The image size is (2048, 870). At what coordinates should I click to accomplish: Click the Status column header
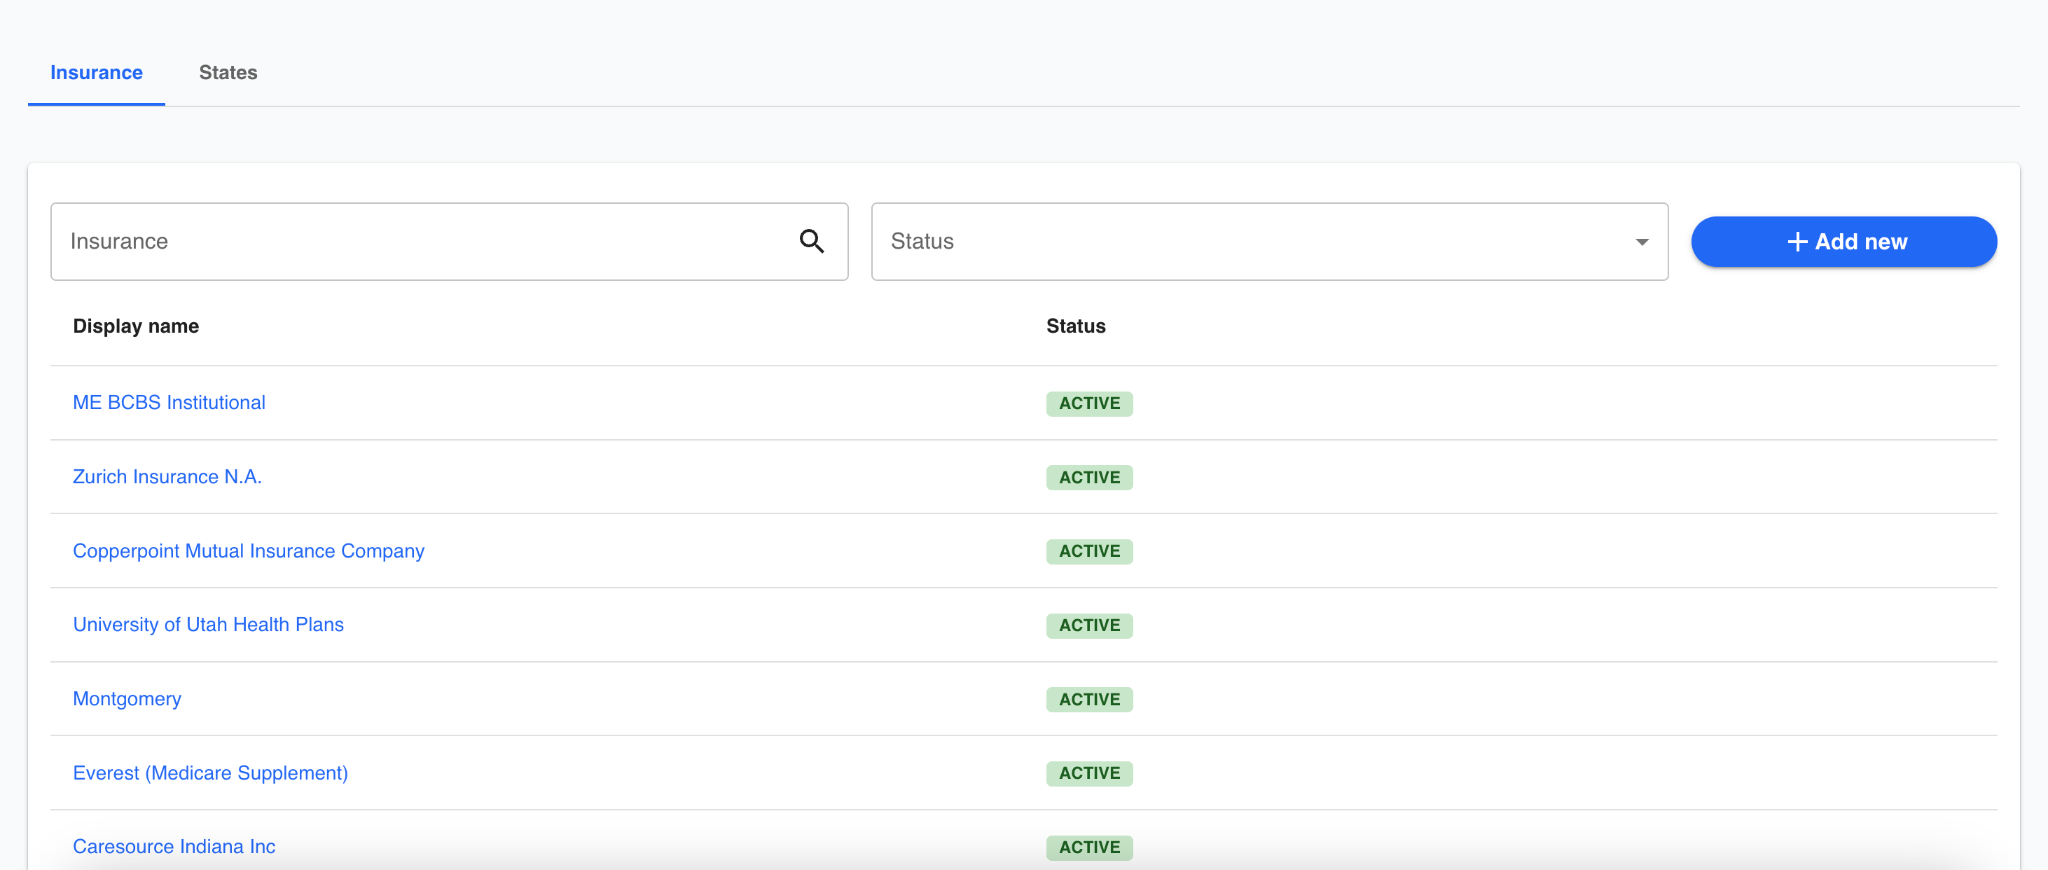[1075, 326]
